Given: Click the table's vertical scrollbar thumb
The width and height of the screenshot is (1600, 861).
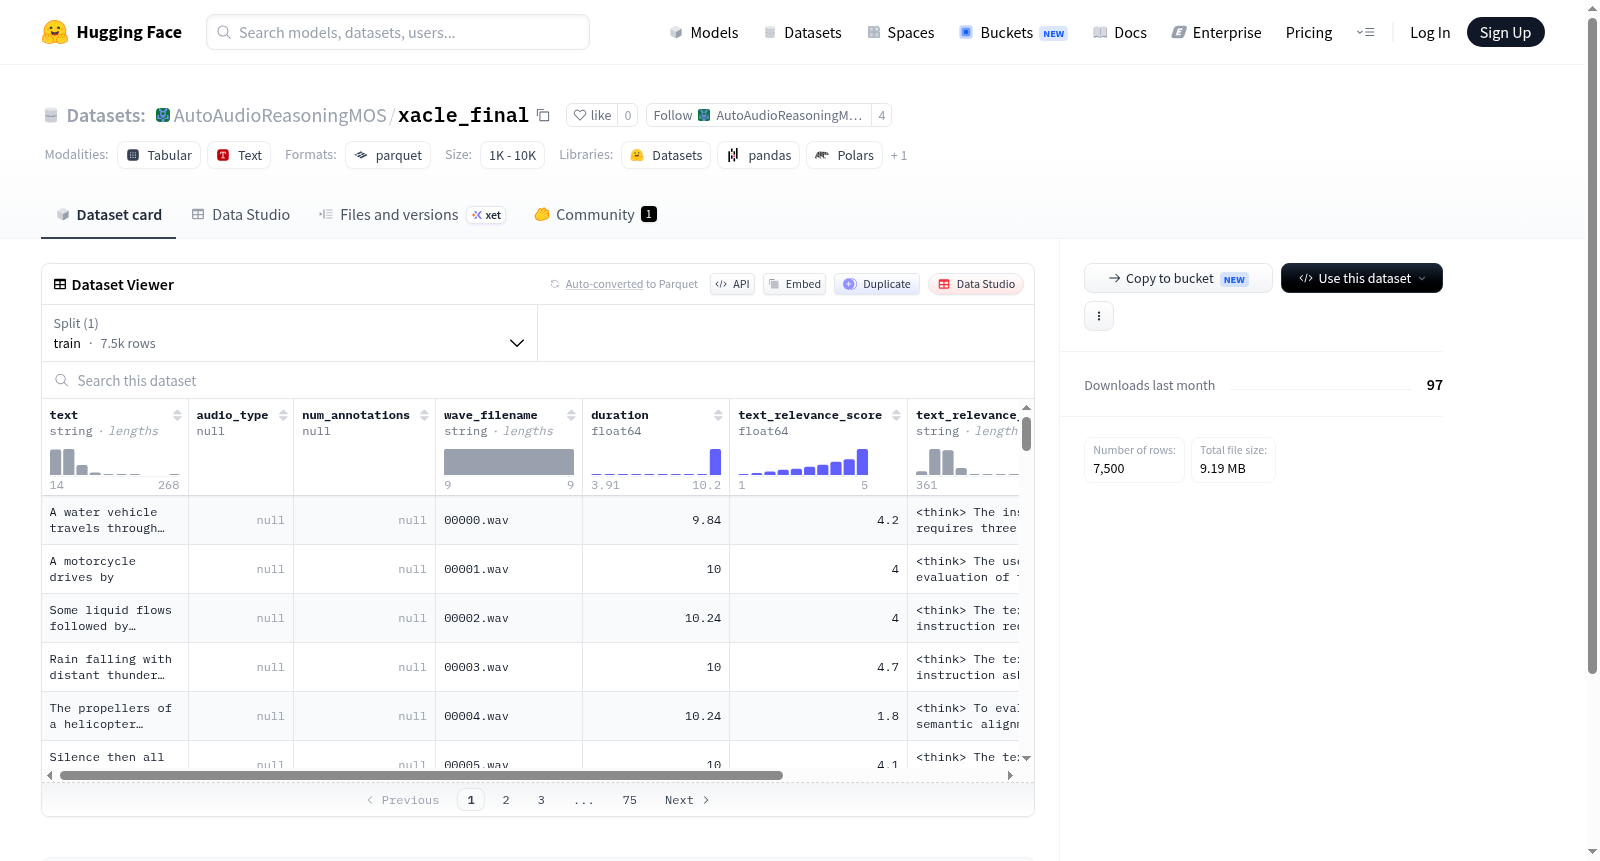Looking at the screenshot, I should [x=1026, y=434].
